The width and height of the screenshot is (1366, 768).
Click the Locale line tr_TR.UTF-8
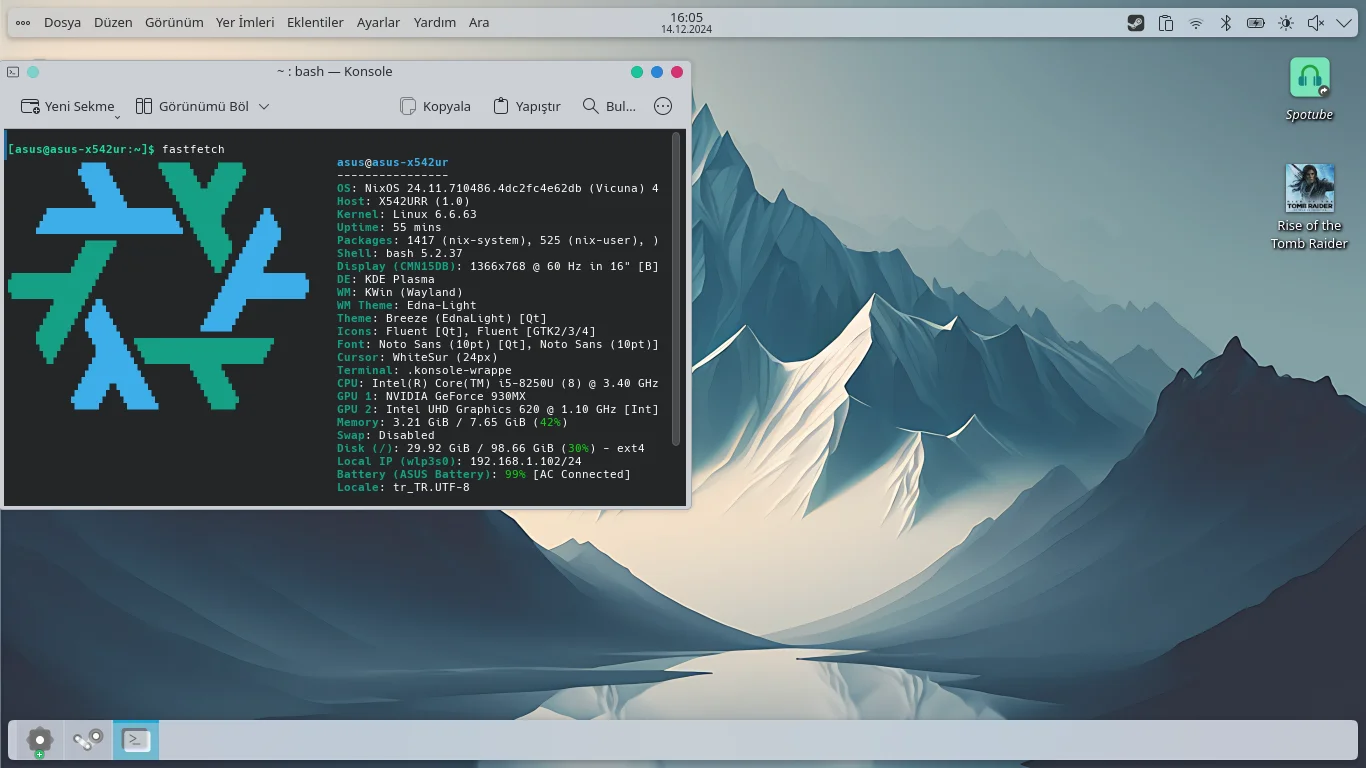pyautogui.click(x=403, y=487)
